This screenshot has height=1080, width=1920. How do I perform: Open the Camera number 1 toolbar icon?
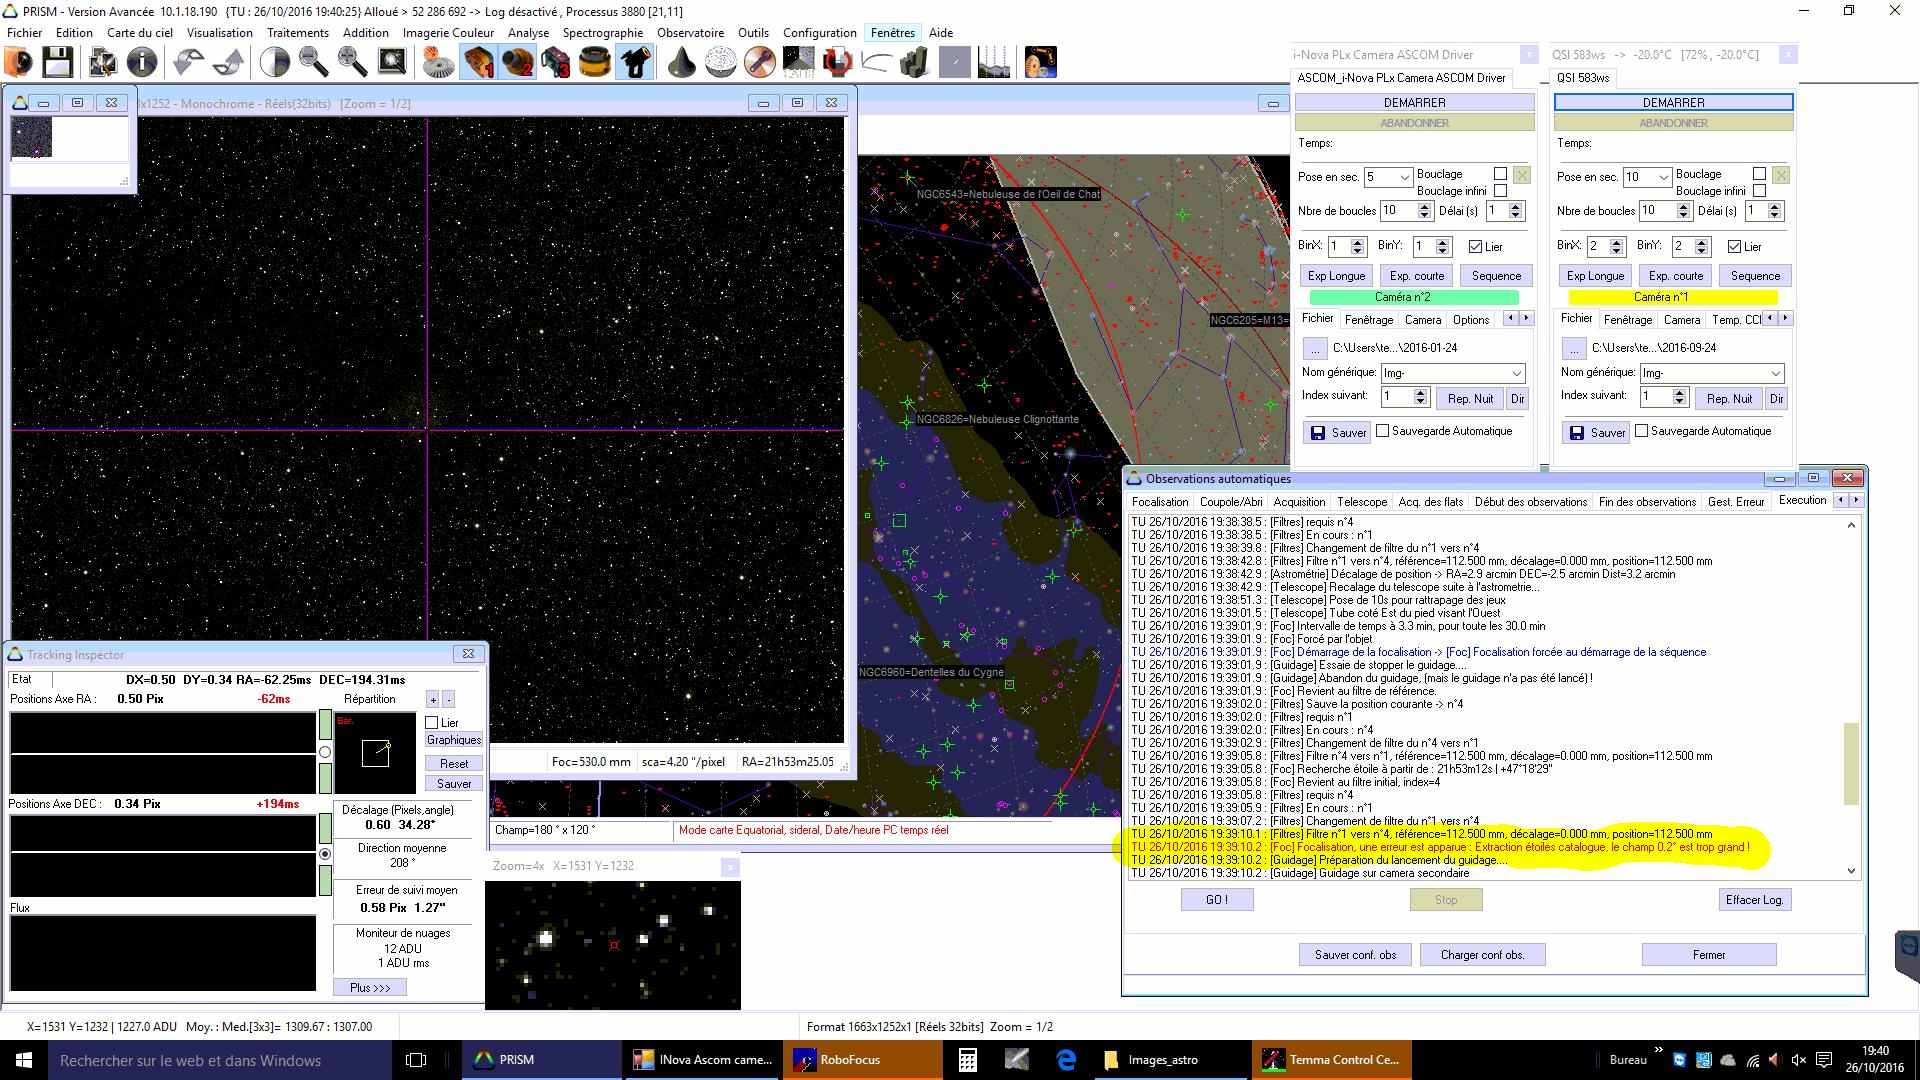coord(479,62)
